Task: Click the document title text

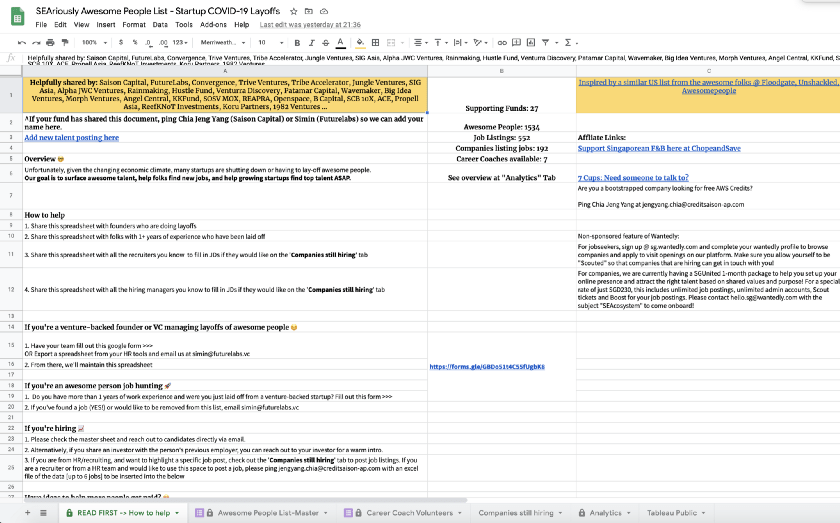Action: [x=158, y=11]
